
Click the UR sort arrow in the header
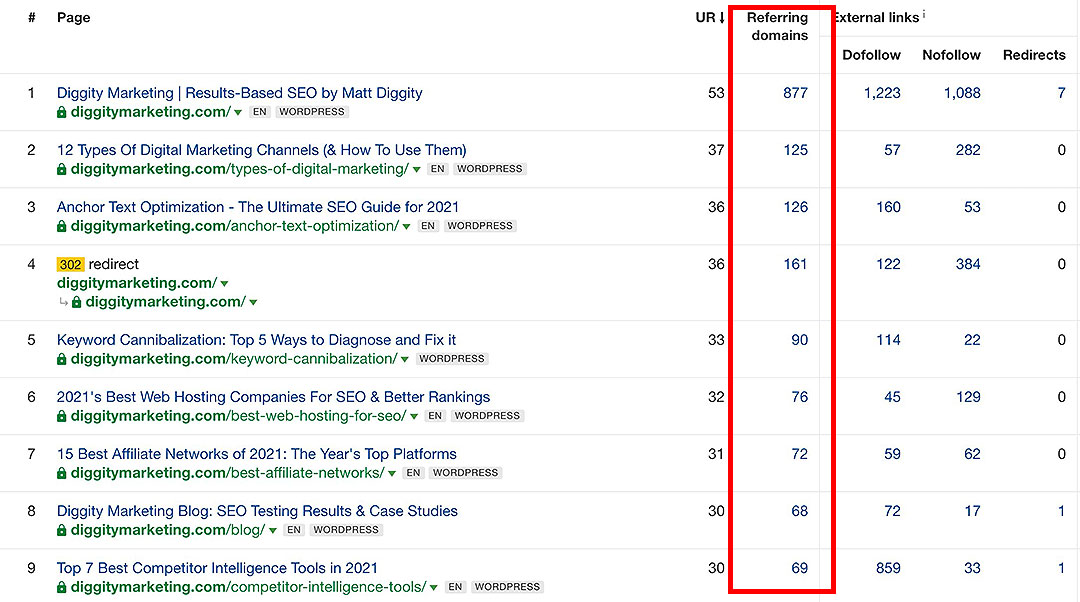pyautogui.click(x=722, y=18)
